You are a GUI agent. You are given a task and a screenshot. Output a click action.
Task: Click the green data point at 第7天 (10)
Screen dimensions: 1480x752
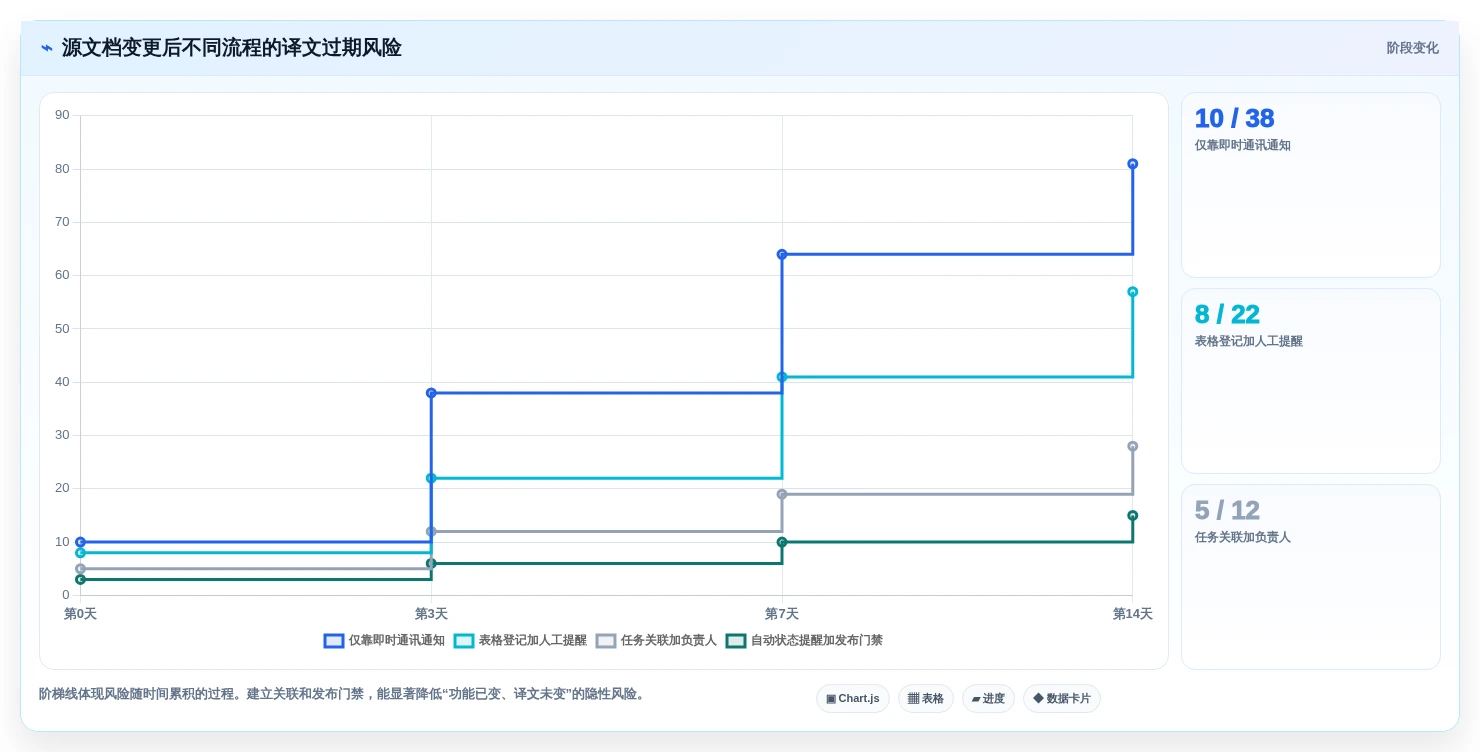click(782, 542)
